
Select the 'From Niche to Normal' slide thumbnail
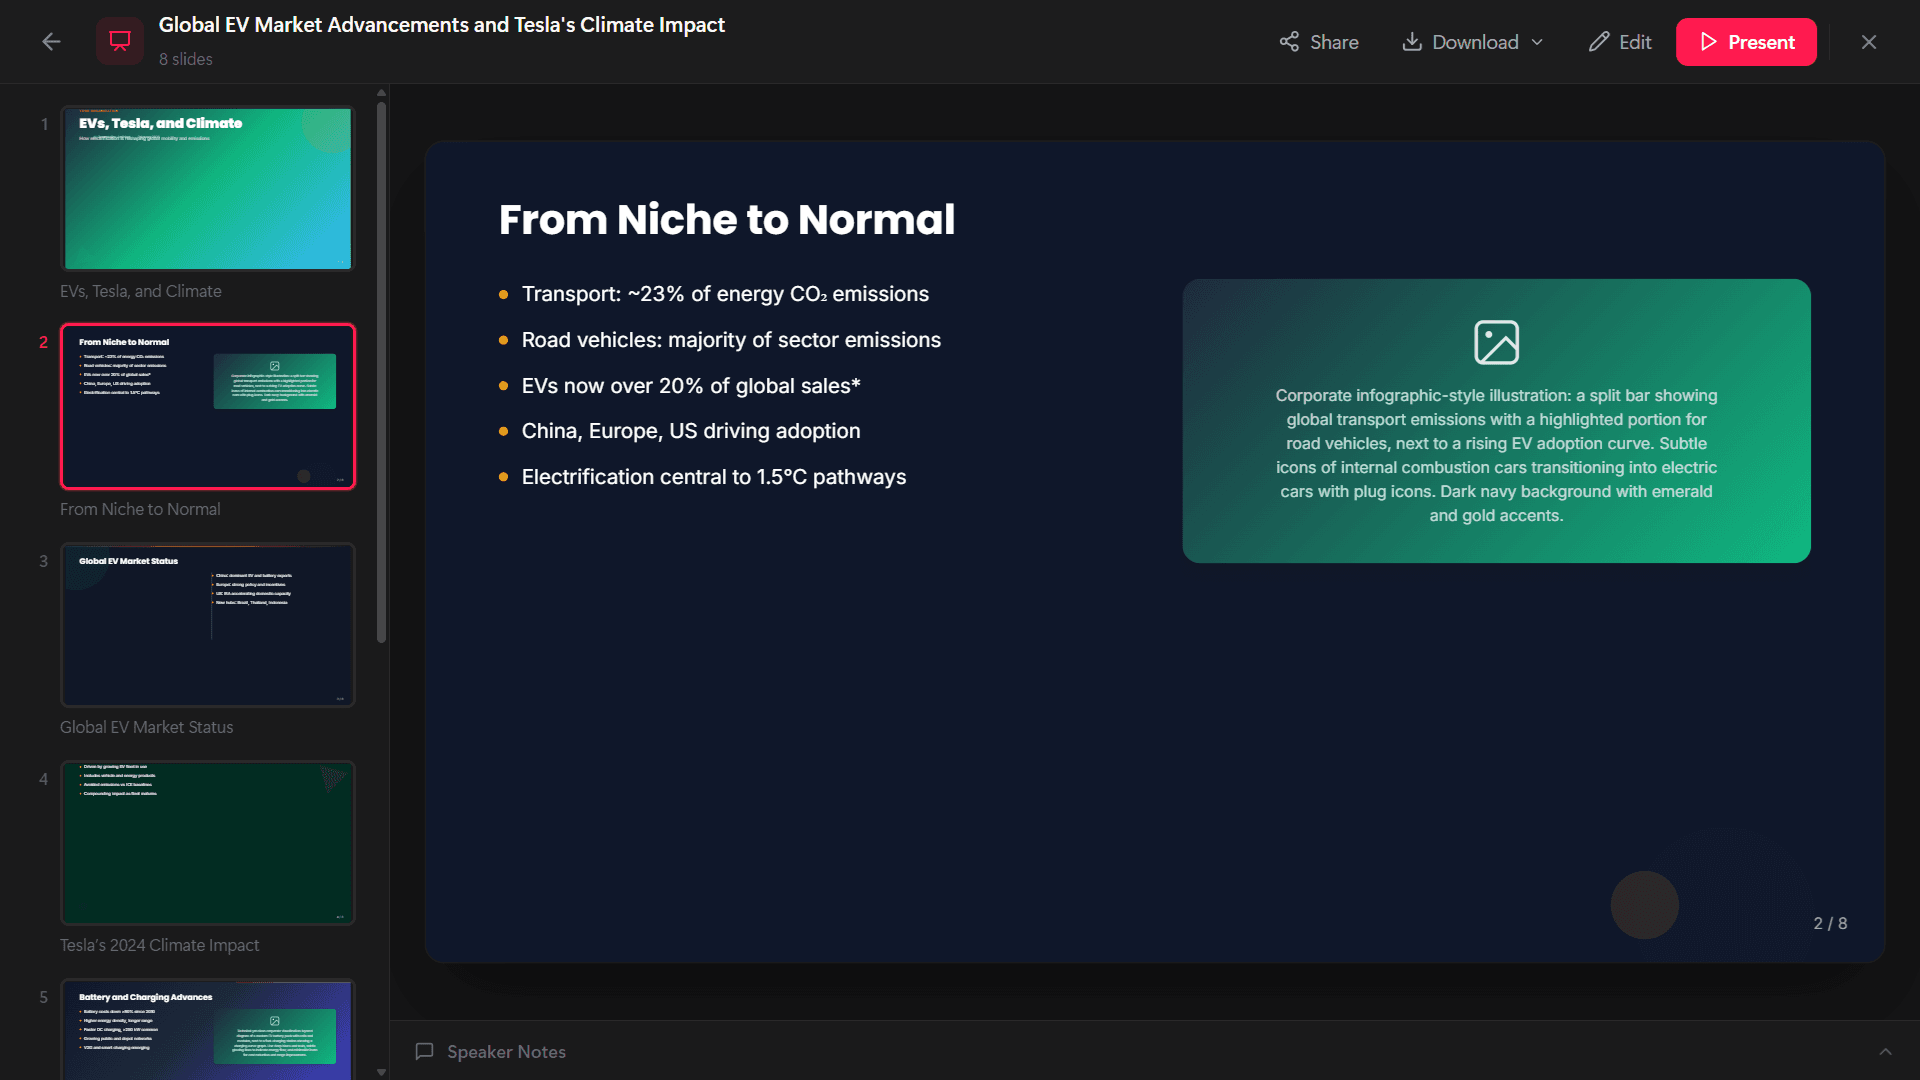pyautogui.click(x=207, y=406)
